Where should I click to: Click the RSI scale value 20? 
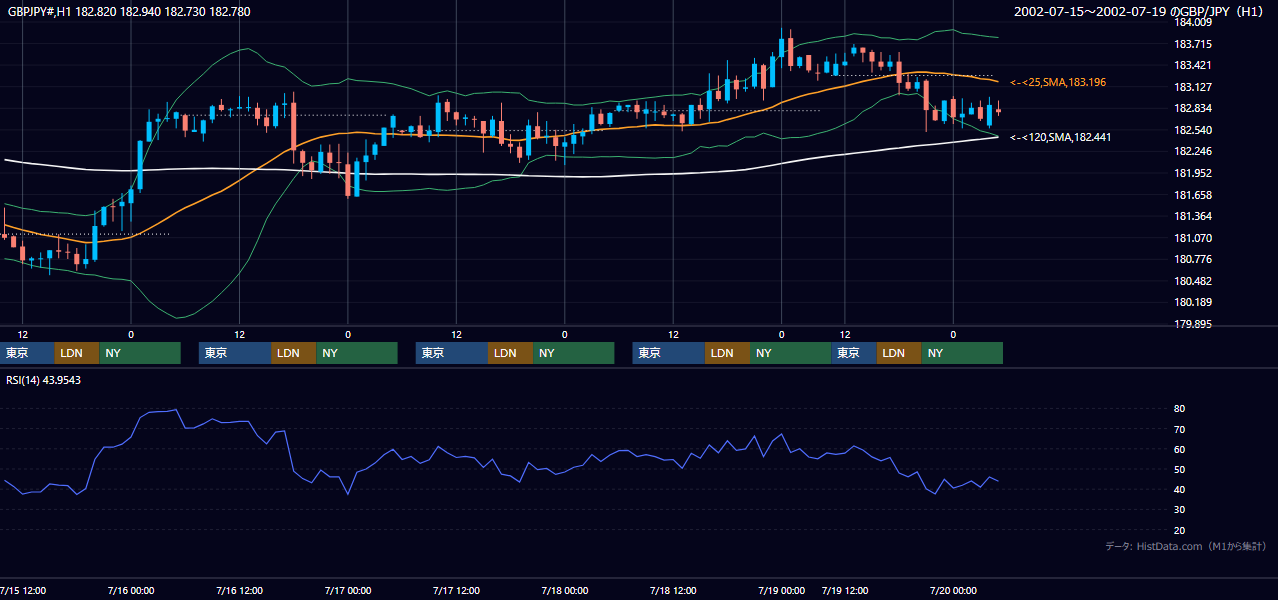1180,530
